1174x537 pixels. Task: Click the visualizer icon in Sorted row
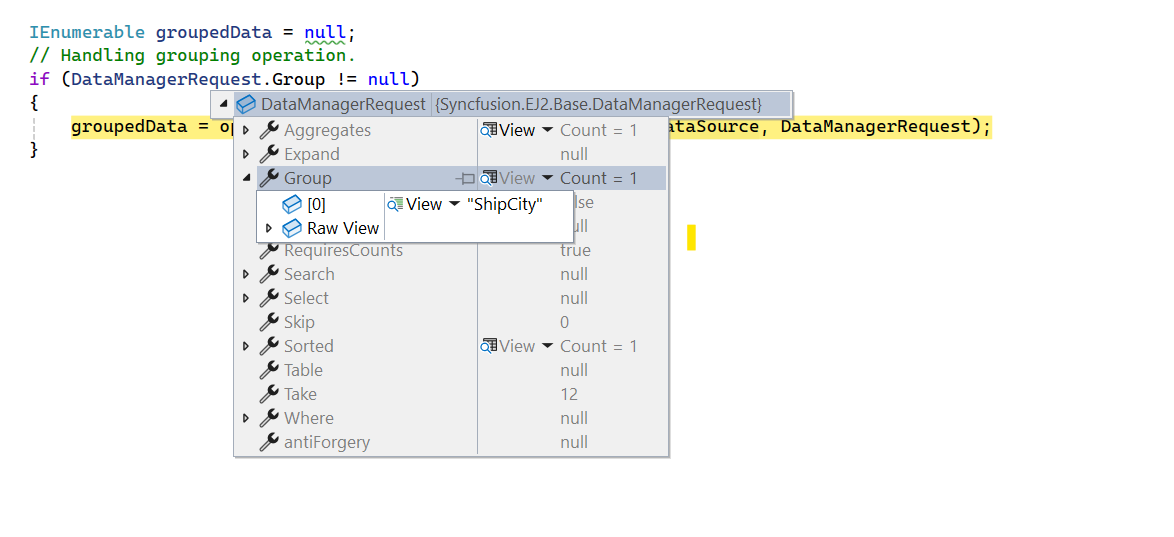(x=489, y=346)
